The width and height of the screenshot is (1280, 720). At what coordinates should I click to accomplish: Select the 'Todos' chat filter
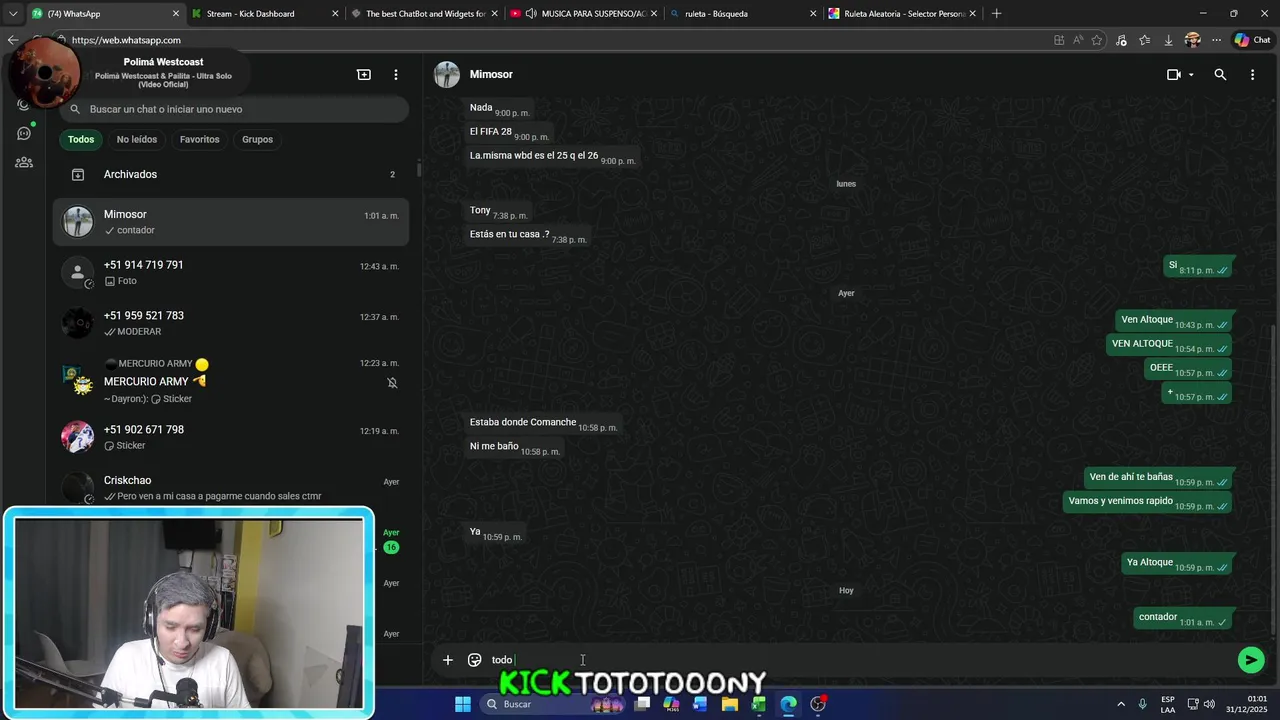[81, 139]
